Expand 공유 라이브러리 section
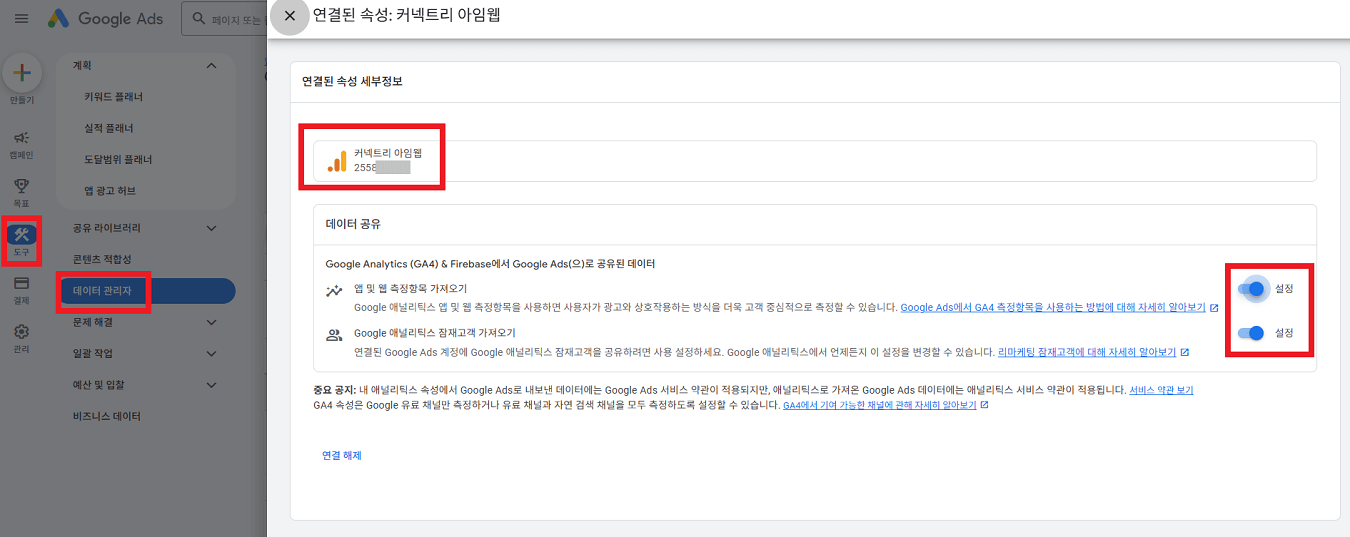The width and height of the screenshot is (1350, 537). coord(211,228)
